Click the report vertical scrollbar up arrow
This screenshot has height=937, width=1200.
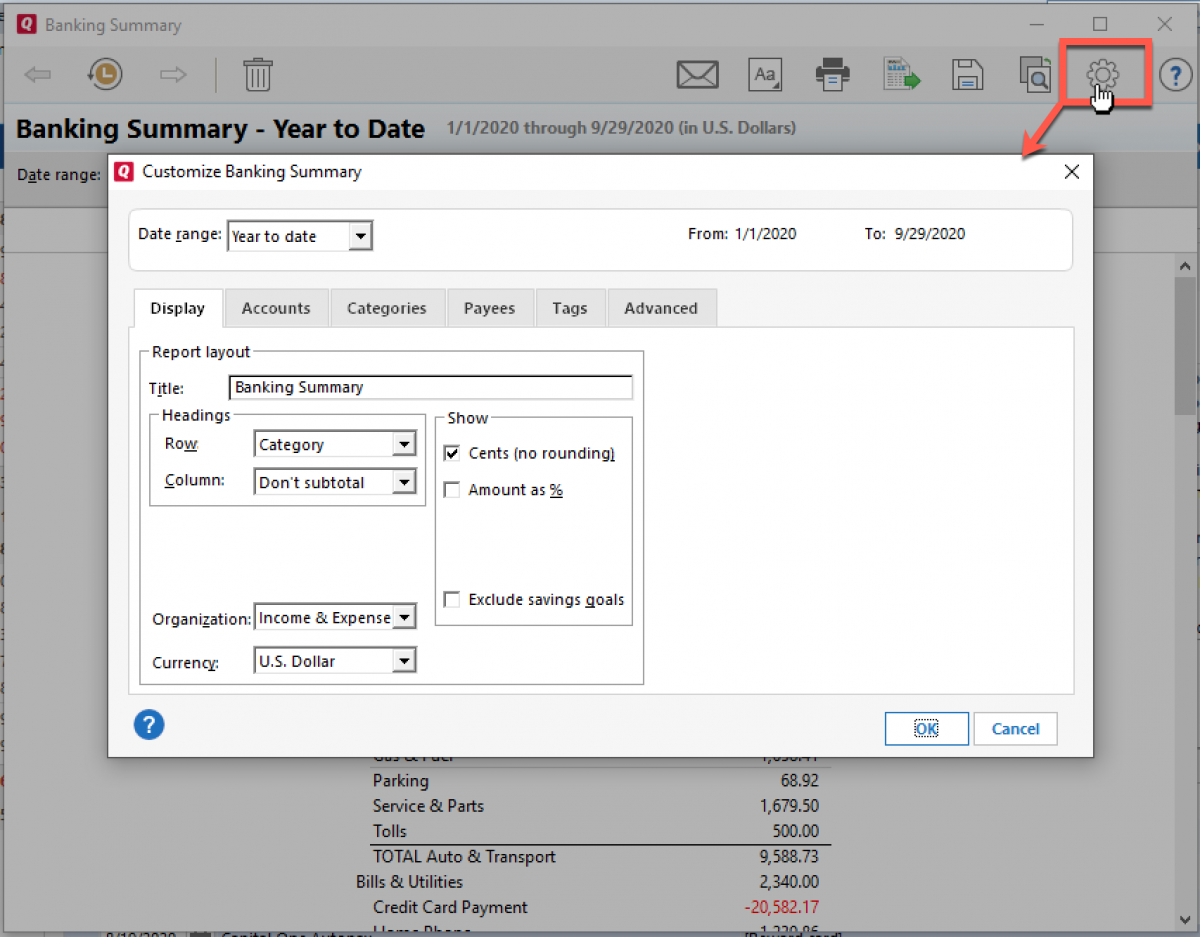click(1185, 267)
